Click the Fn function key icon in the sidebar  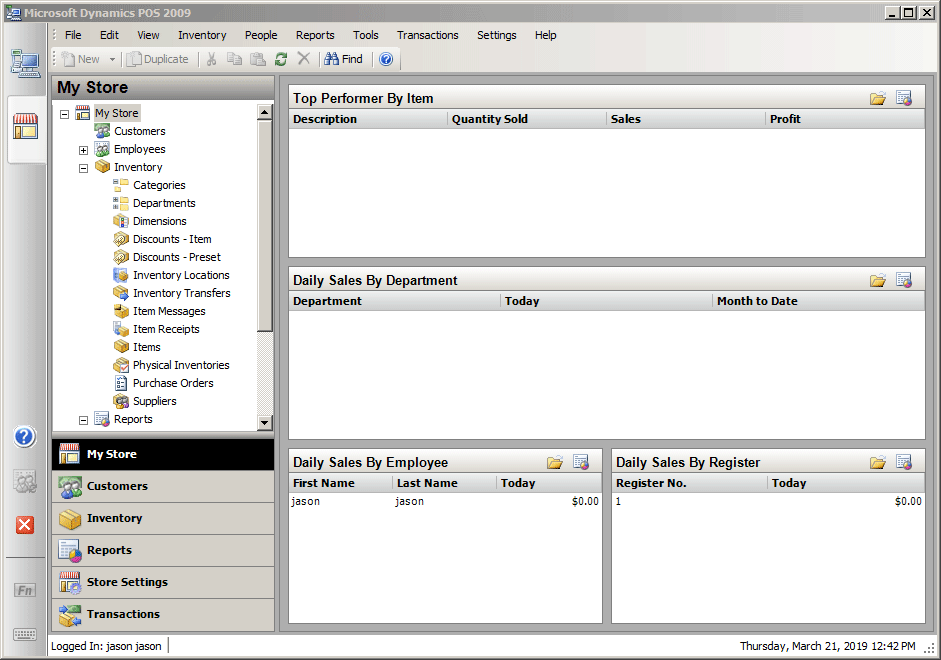[25, 590]
